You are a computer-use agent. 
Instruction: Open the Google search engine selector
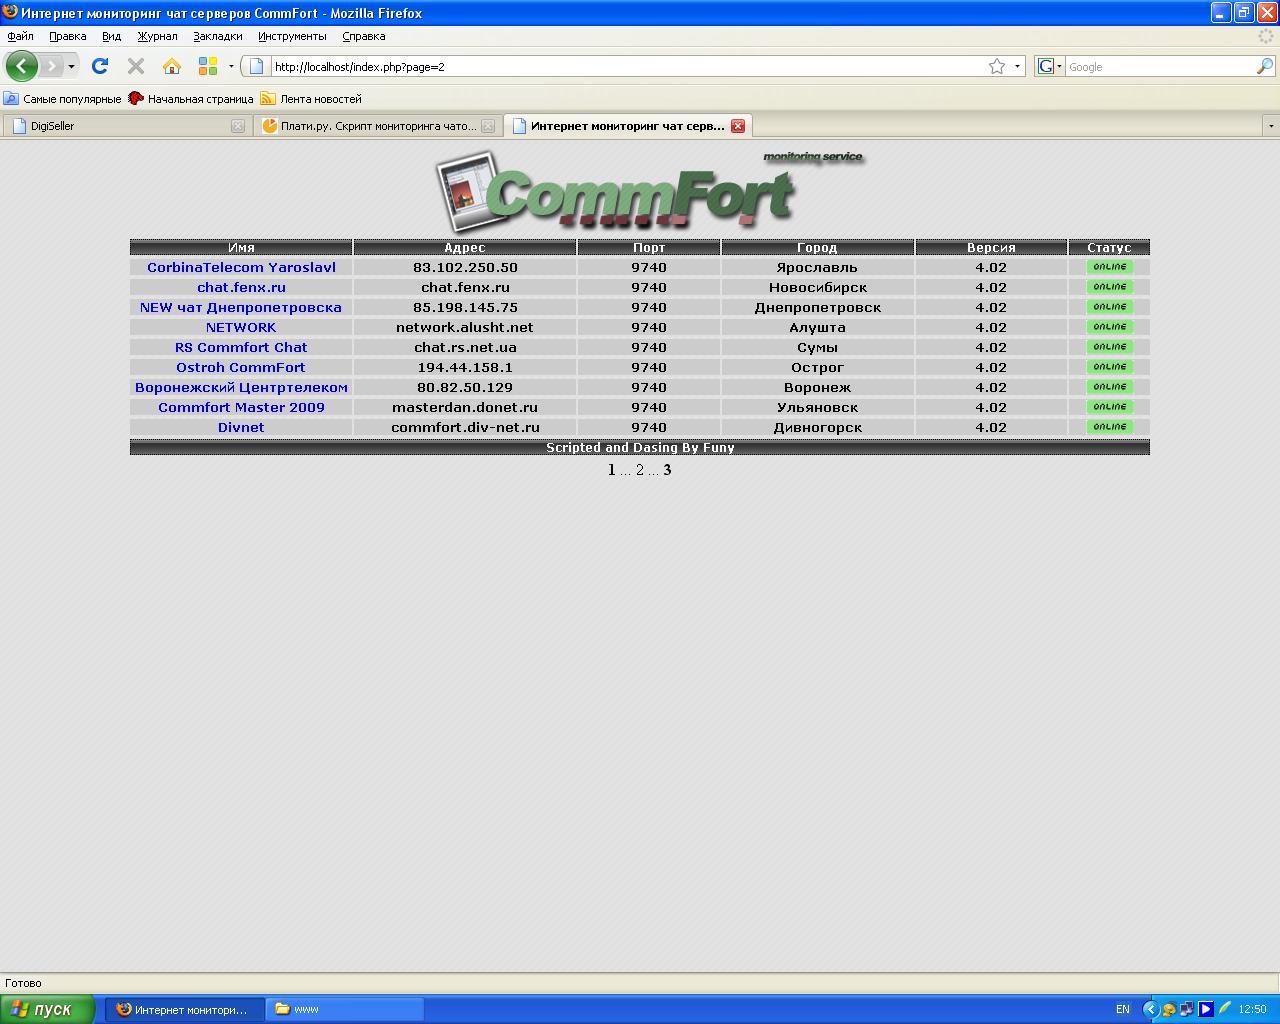1049,67
